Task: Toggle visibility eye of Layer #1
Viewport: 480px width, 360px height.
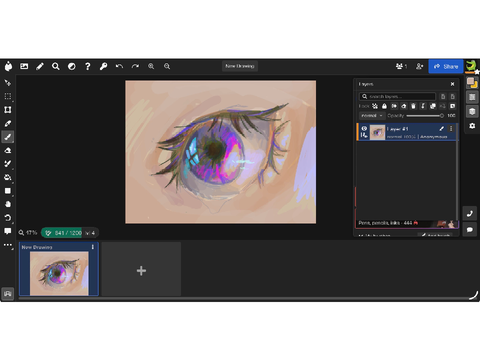Action: tap(364, 128)
